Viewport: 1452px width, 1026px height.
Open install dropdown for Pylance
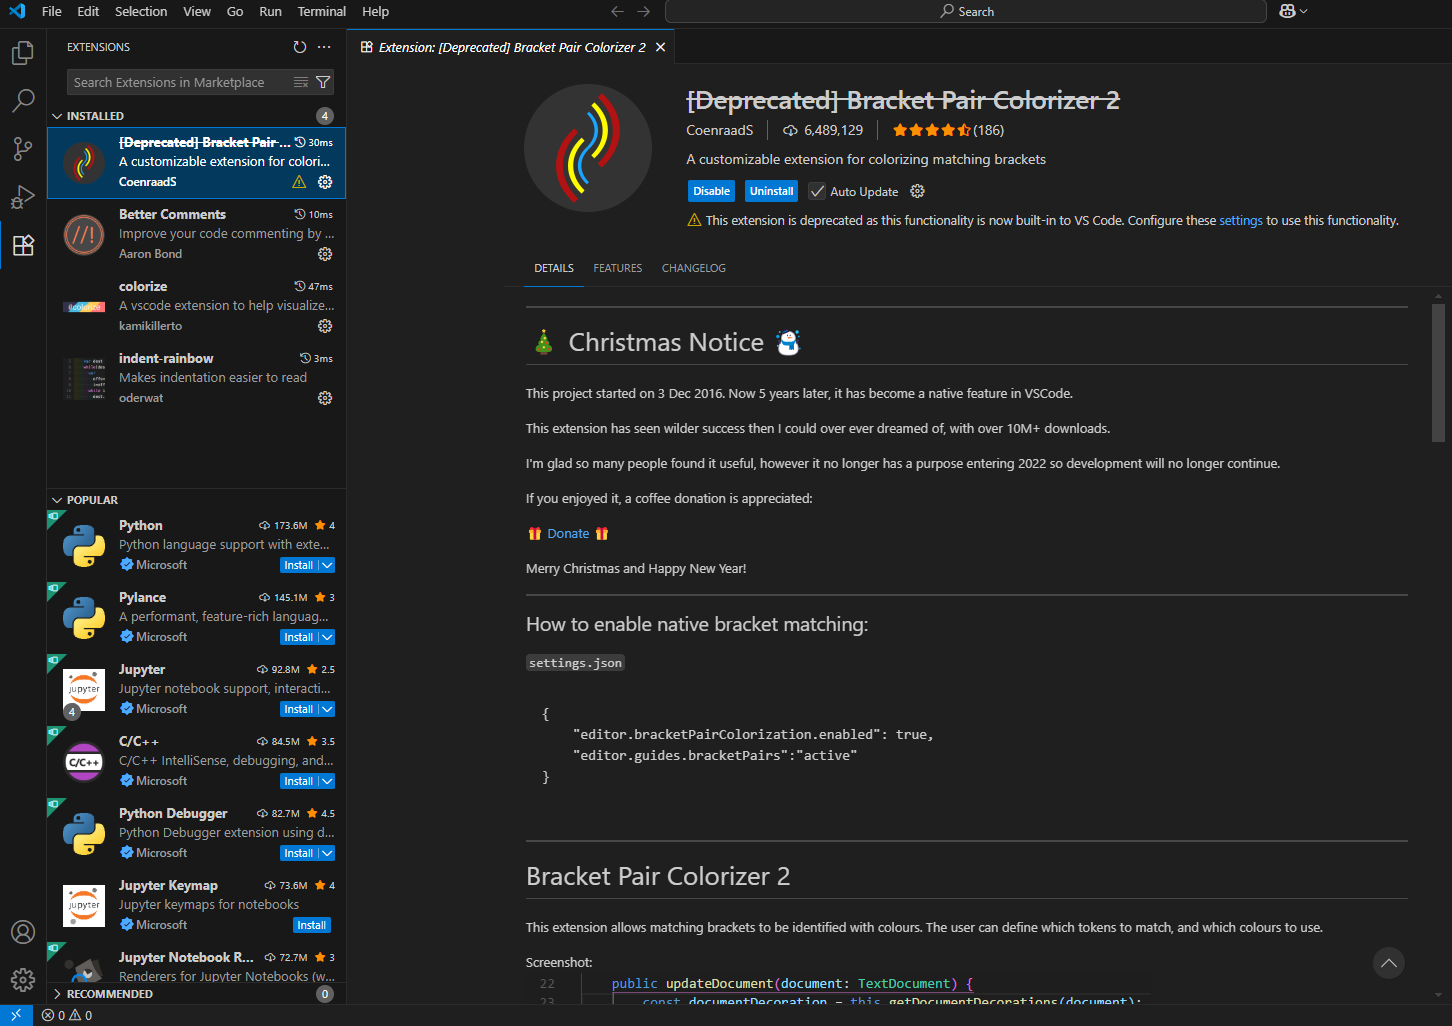327,637
